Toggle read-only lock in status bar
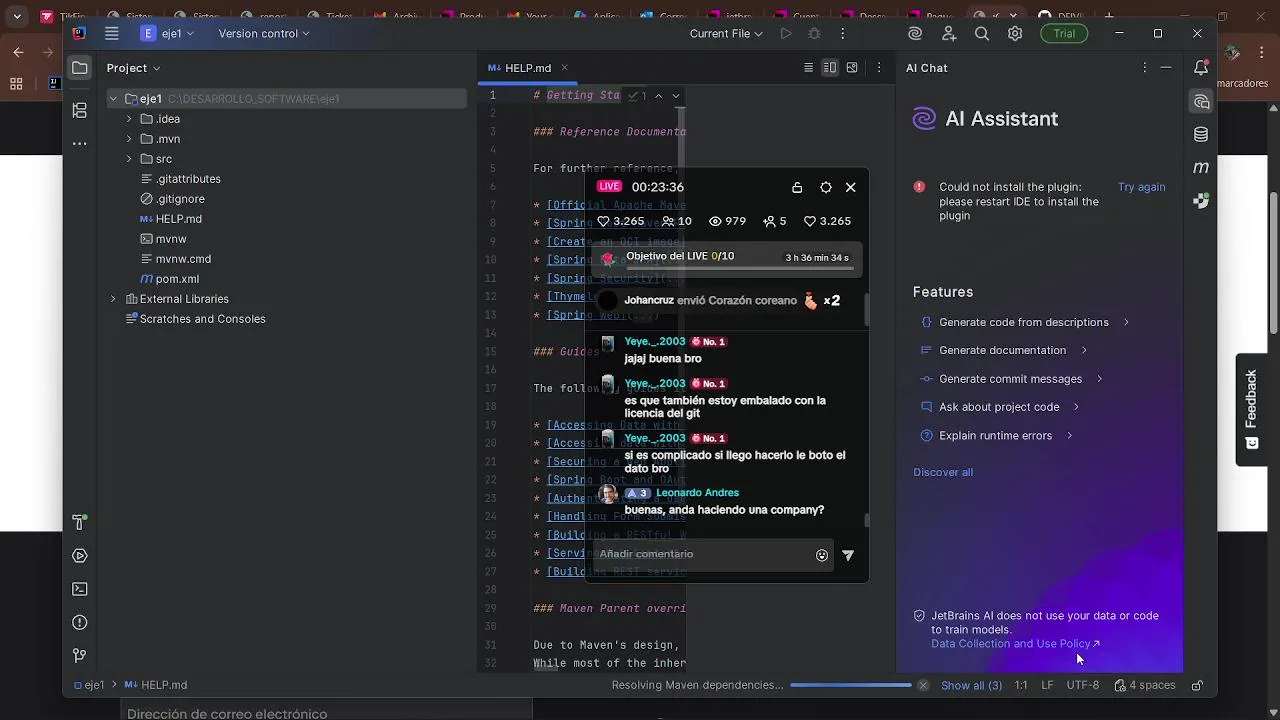 1197,685
